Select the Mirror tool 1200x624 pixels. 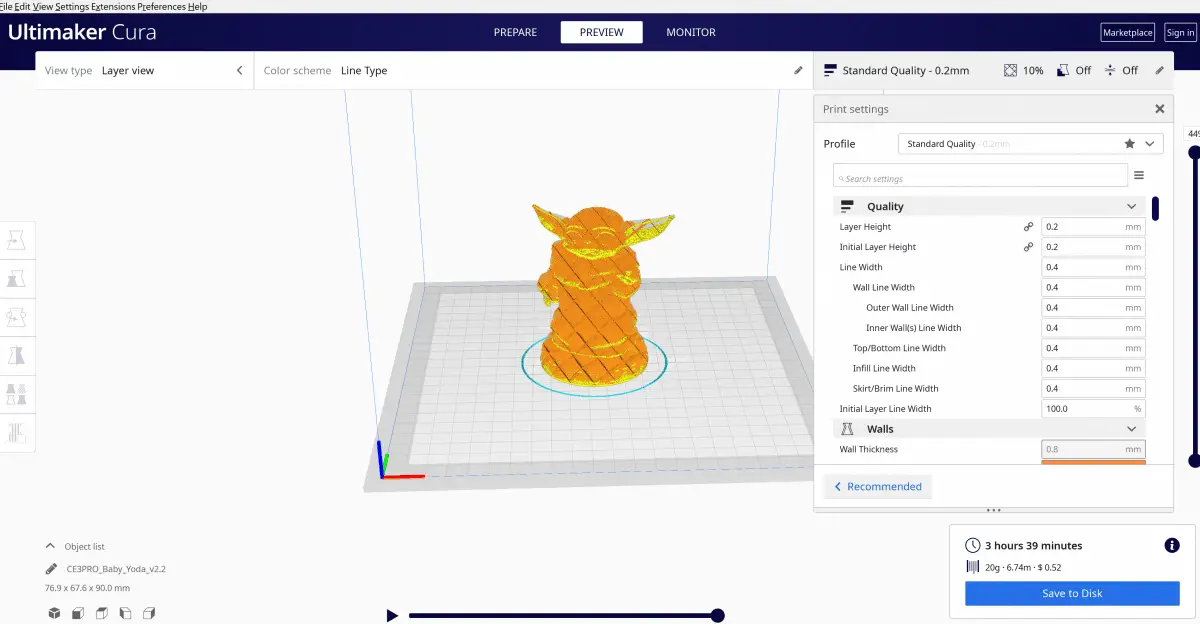pos(17,354)
